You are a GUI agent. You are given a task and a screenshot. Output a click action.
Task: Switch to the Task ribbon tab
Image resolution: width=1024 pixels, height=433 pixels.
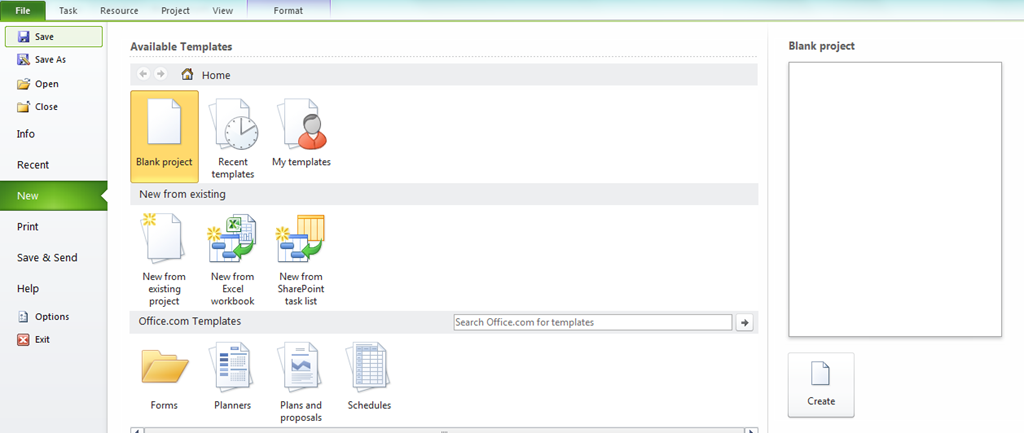pyautogui.click(x=68, y=10)
